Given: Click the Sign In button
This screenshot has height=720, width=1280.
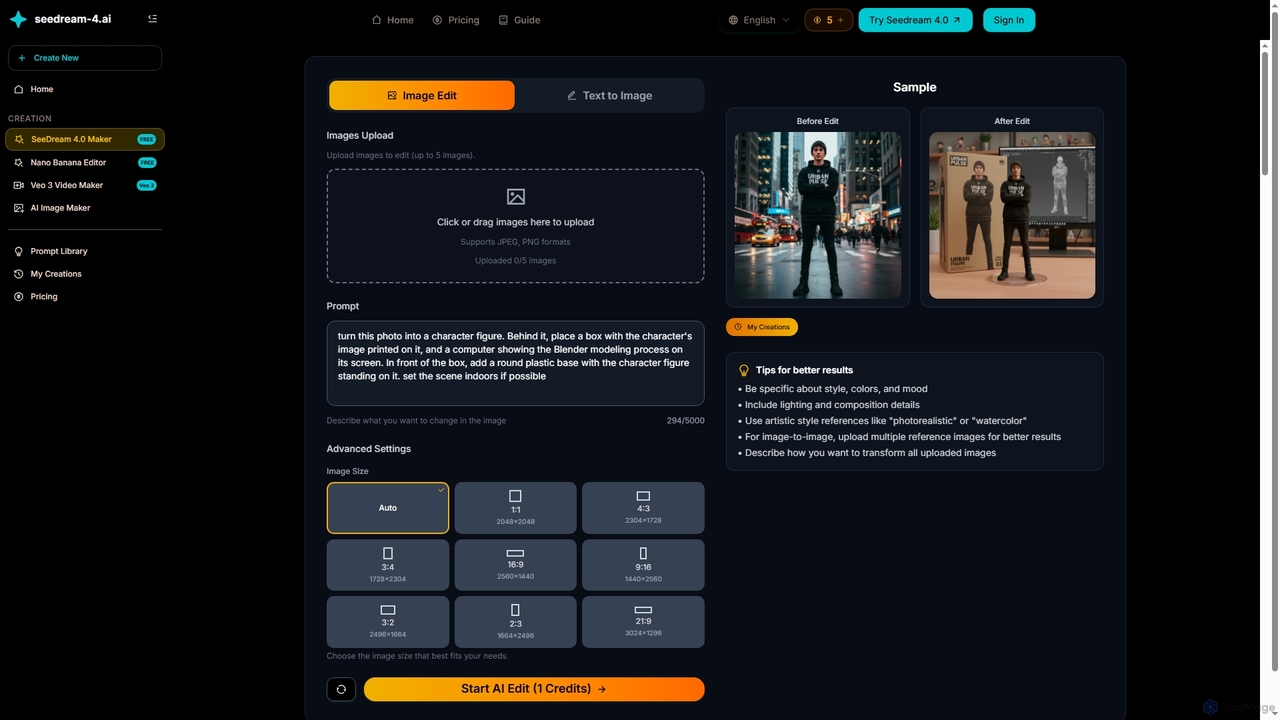Looking at the screenshot, I should [x=1009, y=20].
